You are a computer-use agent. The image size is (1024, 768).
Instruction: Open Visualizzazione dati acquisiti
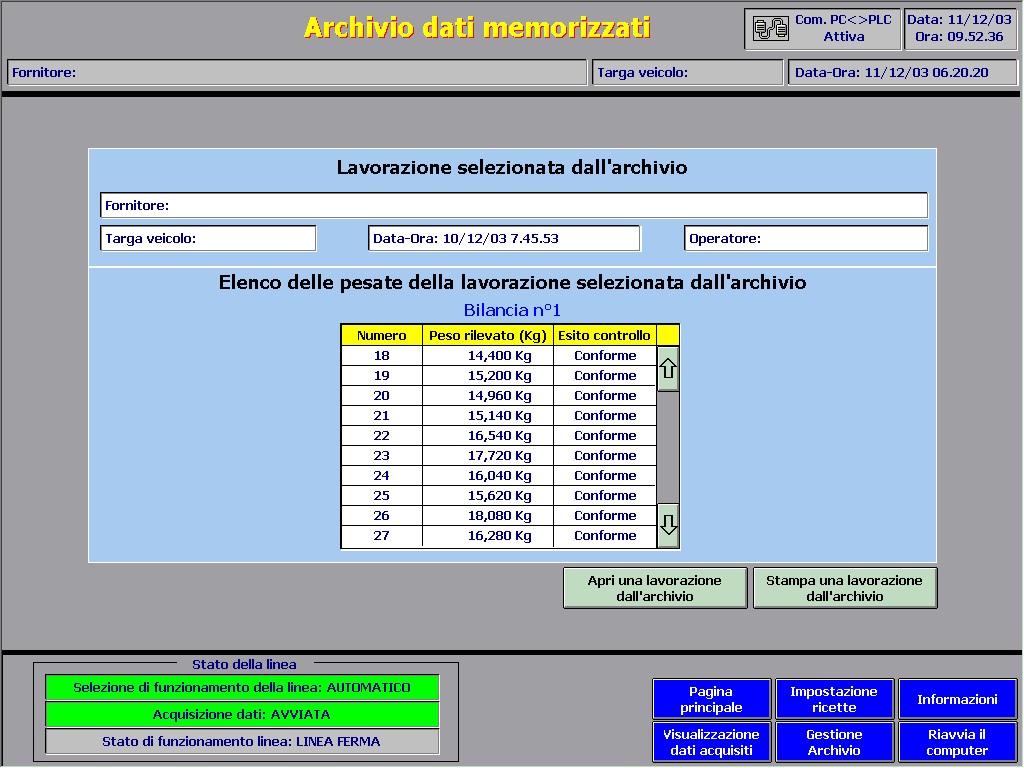coord(711,742)
